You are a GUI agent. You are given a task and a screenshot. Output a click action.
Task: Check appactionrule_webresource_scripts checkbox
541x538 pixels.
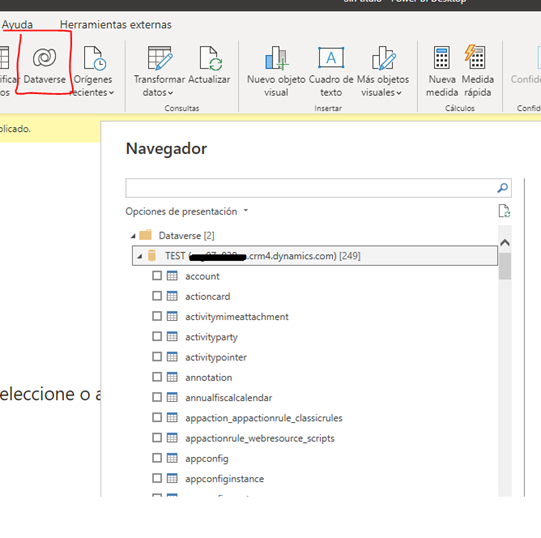point(157,438)
